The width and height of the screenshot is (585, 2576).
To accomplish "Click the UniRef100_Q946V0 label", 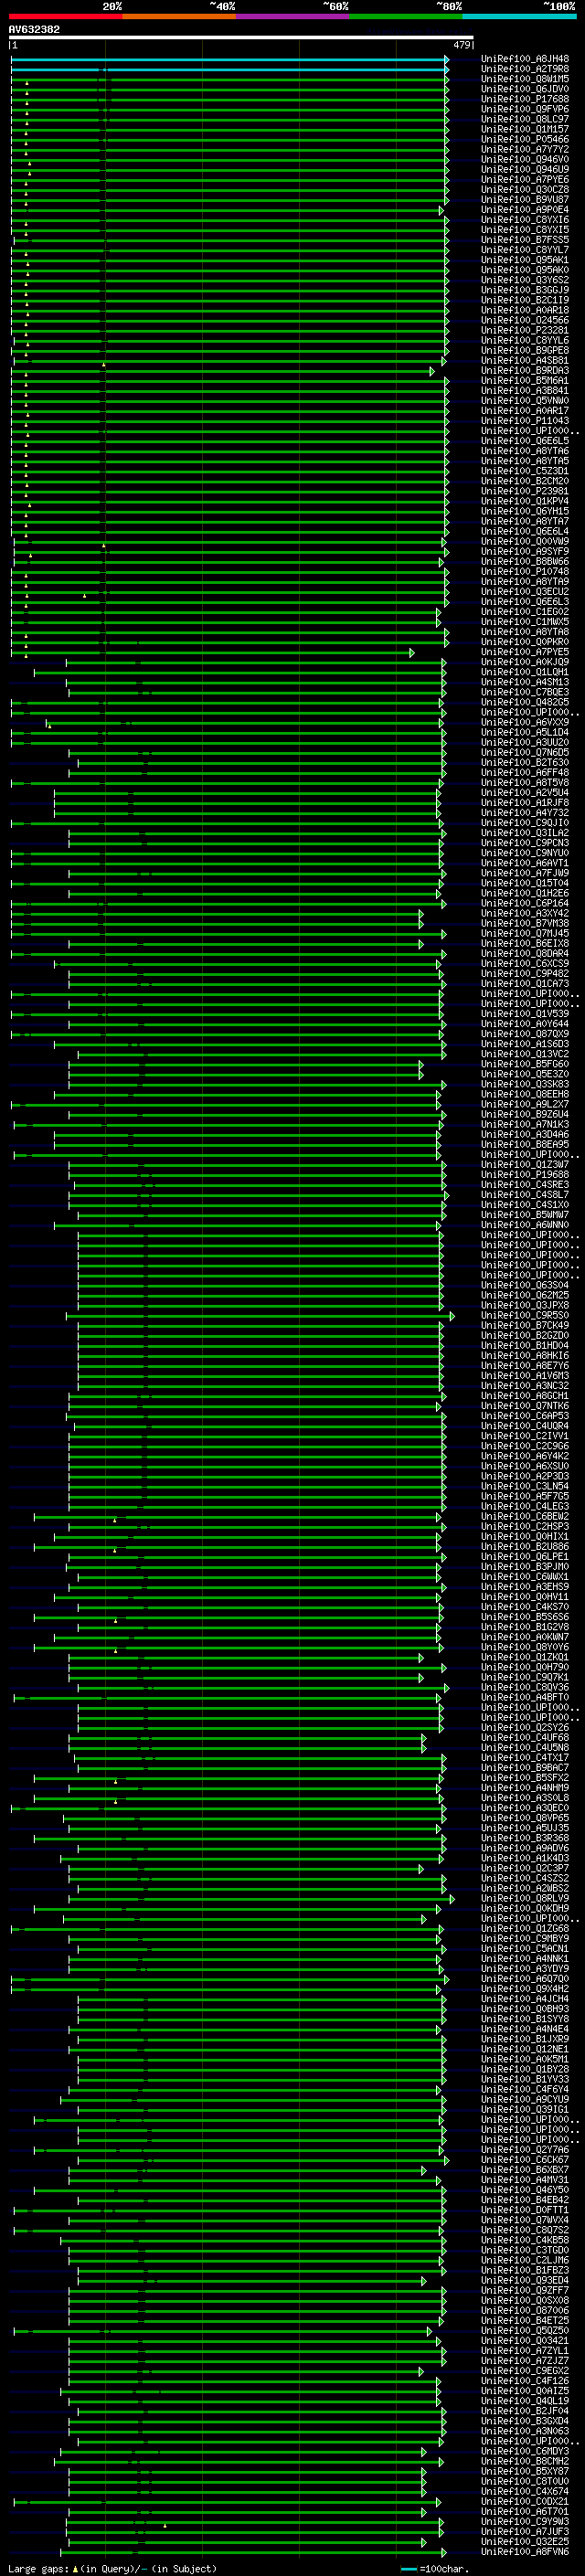I will pyautogui.click(x=525, y=160).
